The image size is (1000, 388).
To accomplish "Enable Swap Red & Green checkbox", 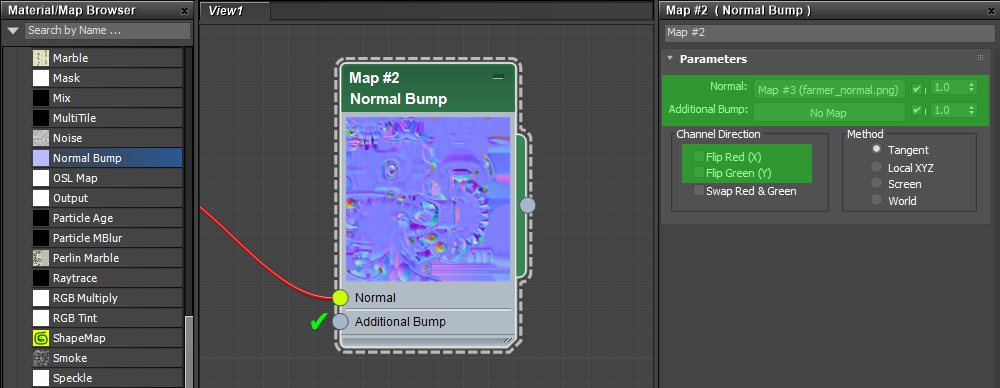I will tap(700, 191).
